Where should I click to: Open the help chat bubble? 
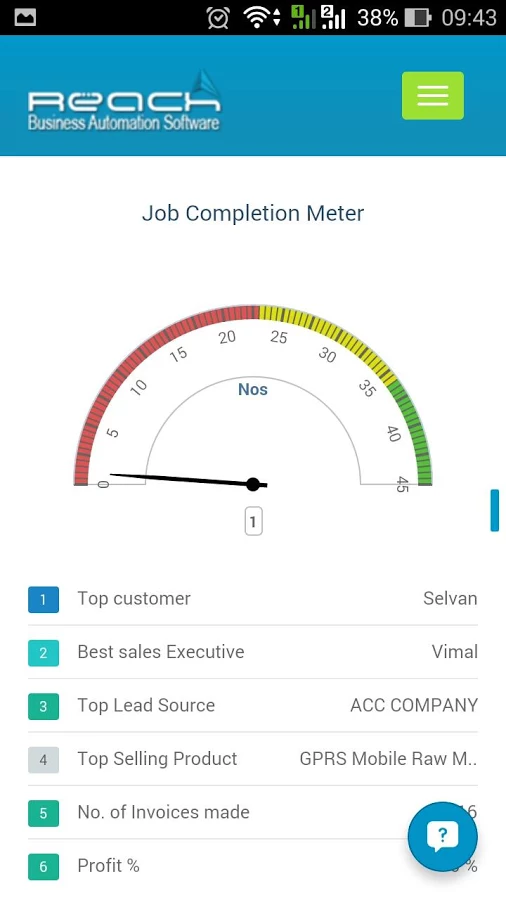(x=442, y=836)
